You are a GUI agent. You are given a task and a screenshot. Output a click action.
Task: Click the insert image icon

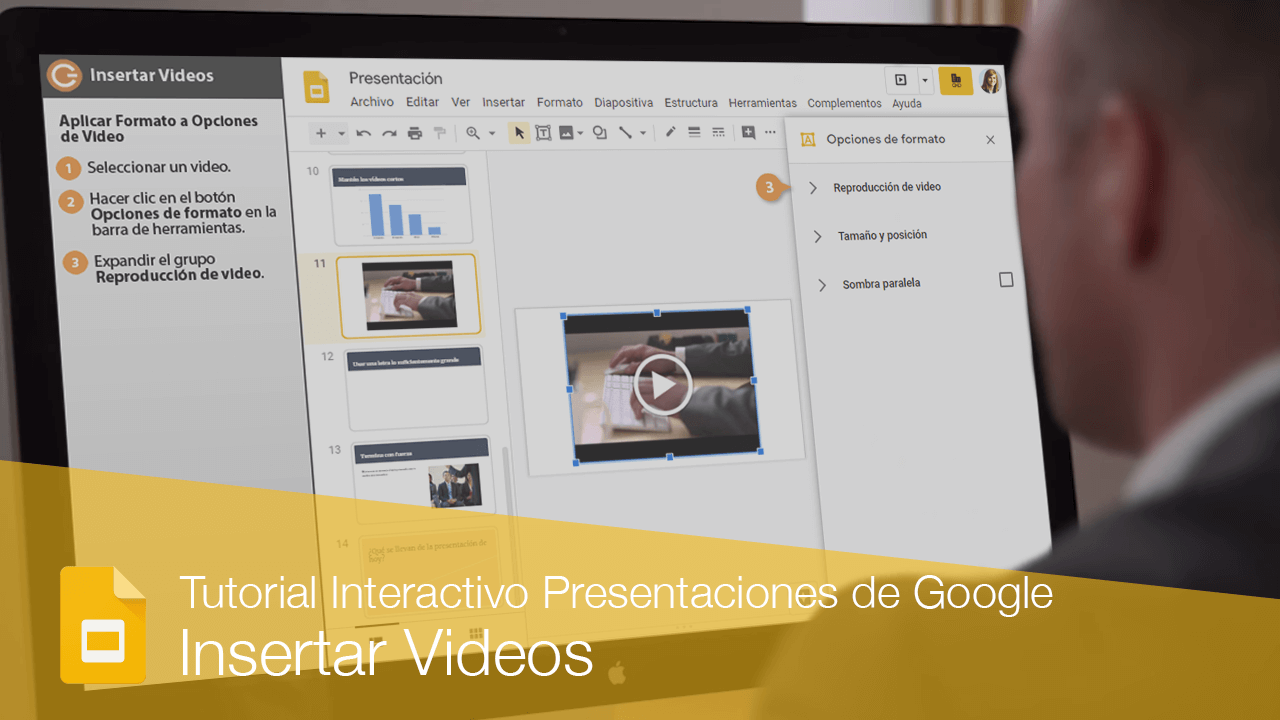coord(566,133)
